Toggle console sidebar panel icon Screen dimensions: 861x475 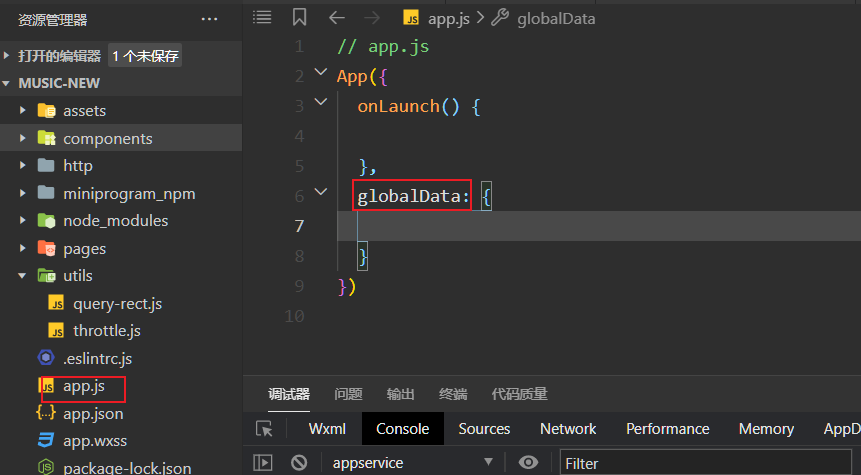click(x=263, y=462)
